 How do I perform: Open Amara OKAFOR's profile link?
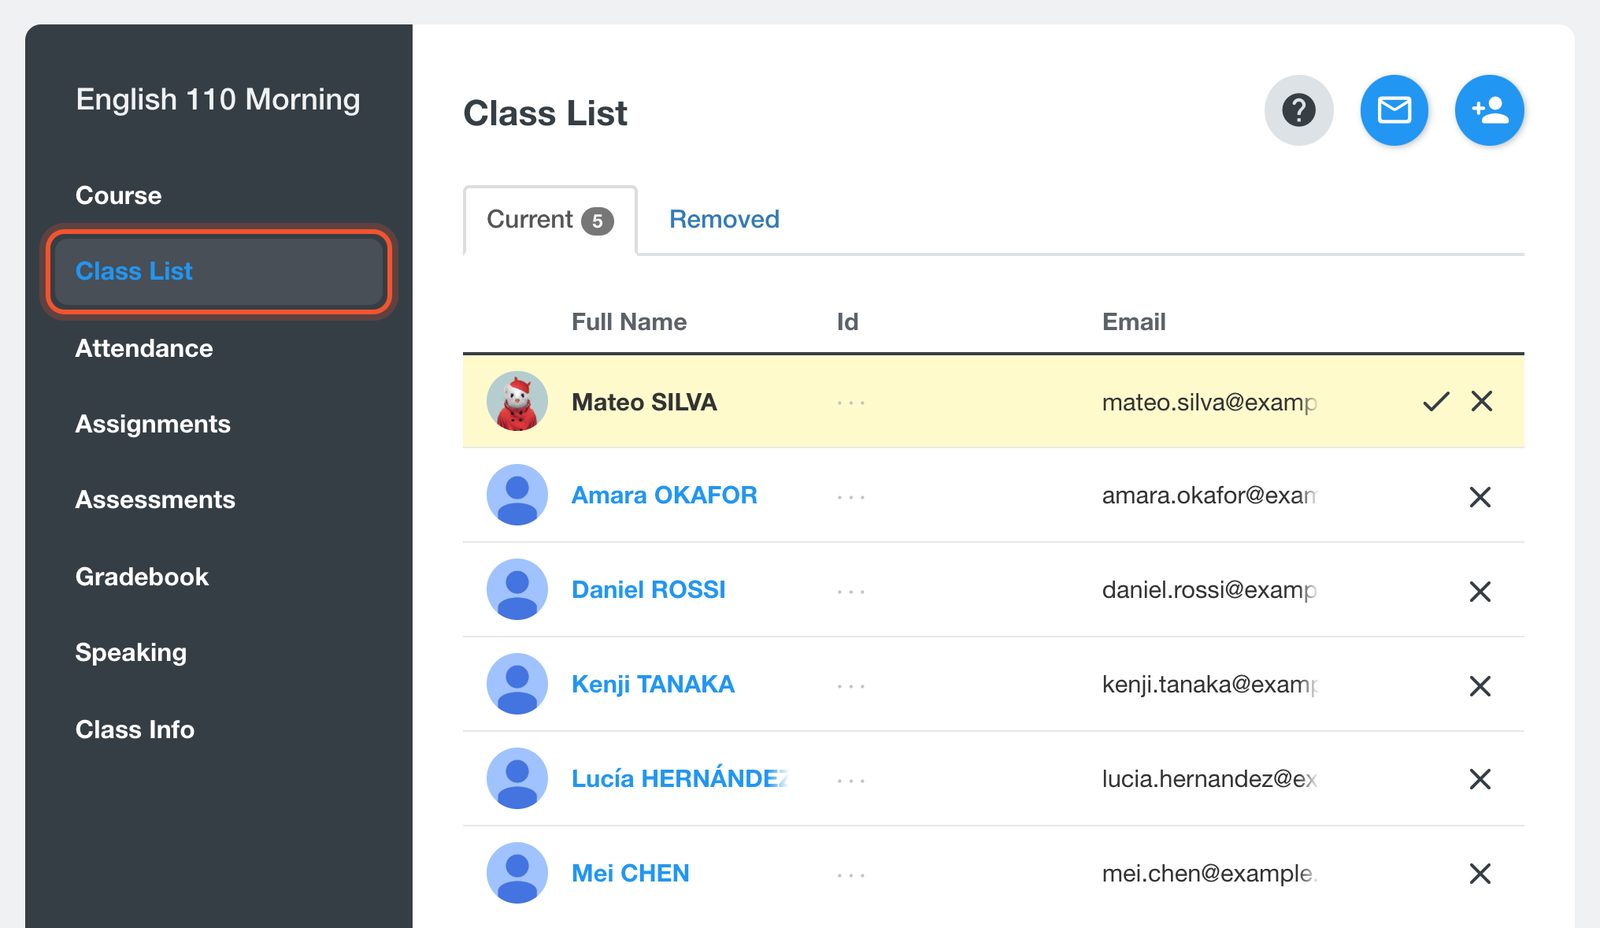[664, 495]
